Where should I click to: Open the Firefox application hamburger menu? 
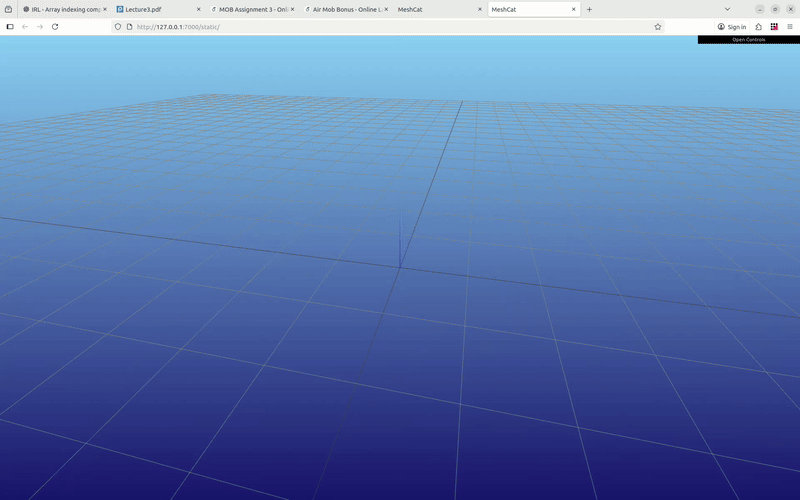coord(790,27)
